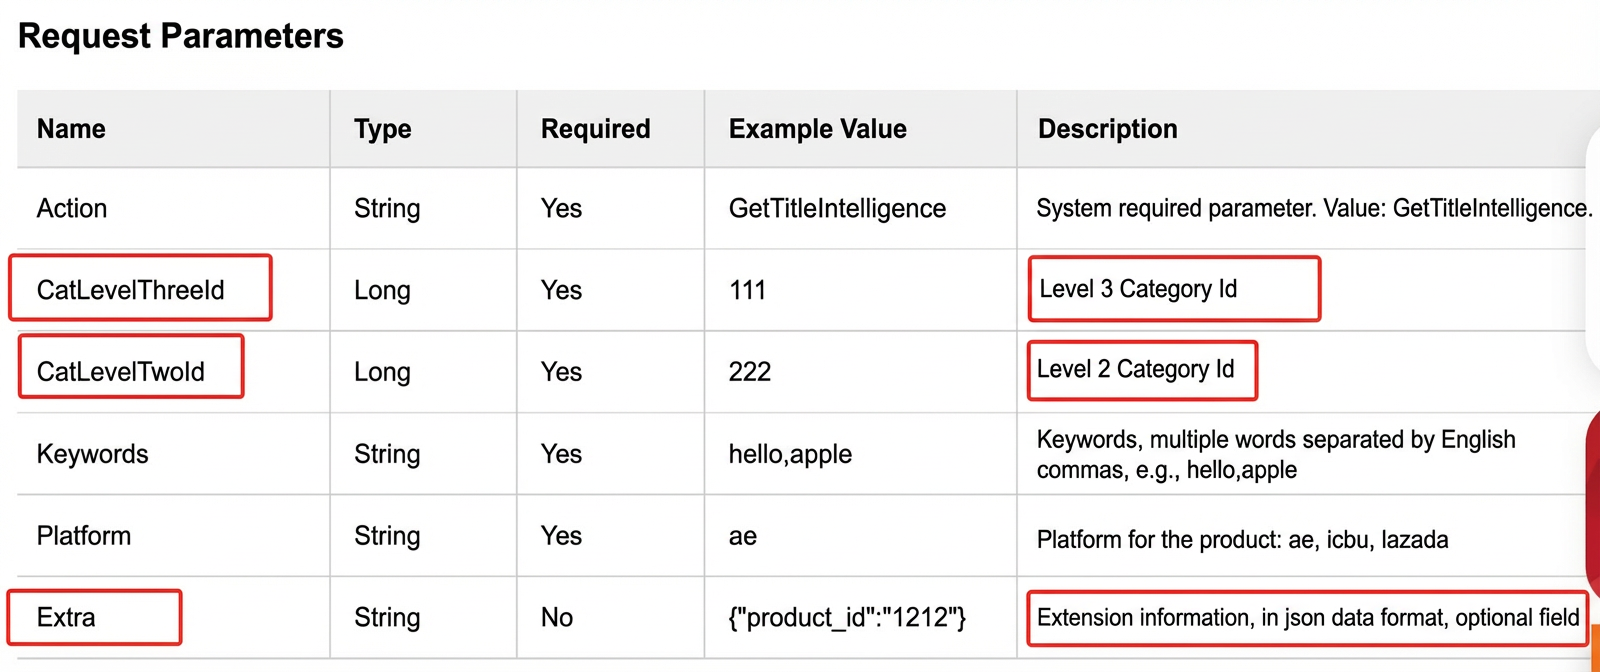
Task: Click the Level 2 Category Id description
Action: pyautogui.click(x=1135, y=369)
